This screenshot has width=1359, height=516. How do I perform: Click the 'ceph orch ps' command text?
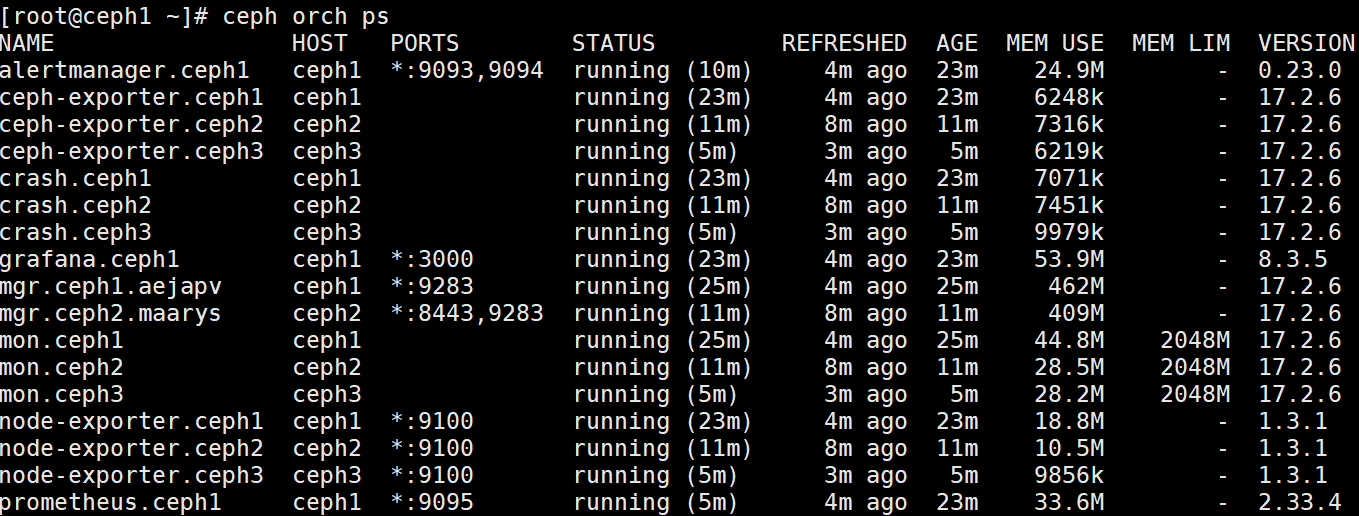[x=306, y=17]
